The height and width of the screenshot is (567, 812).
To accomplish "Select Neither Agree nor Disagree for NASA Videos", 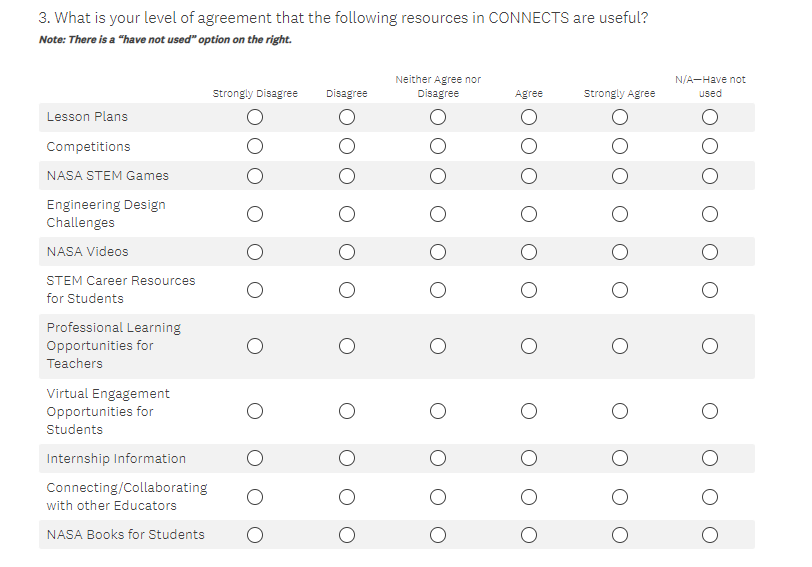I will tap(437, 252).
